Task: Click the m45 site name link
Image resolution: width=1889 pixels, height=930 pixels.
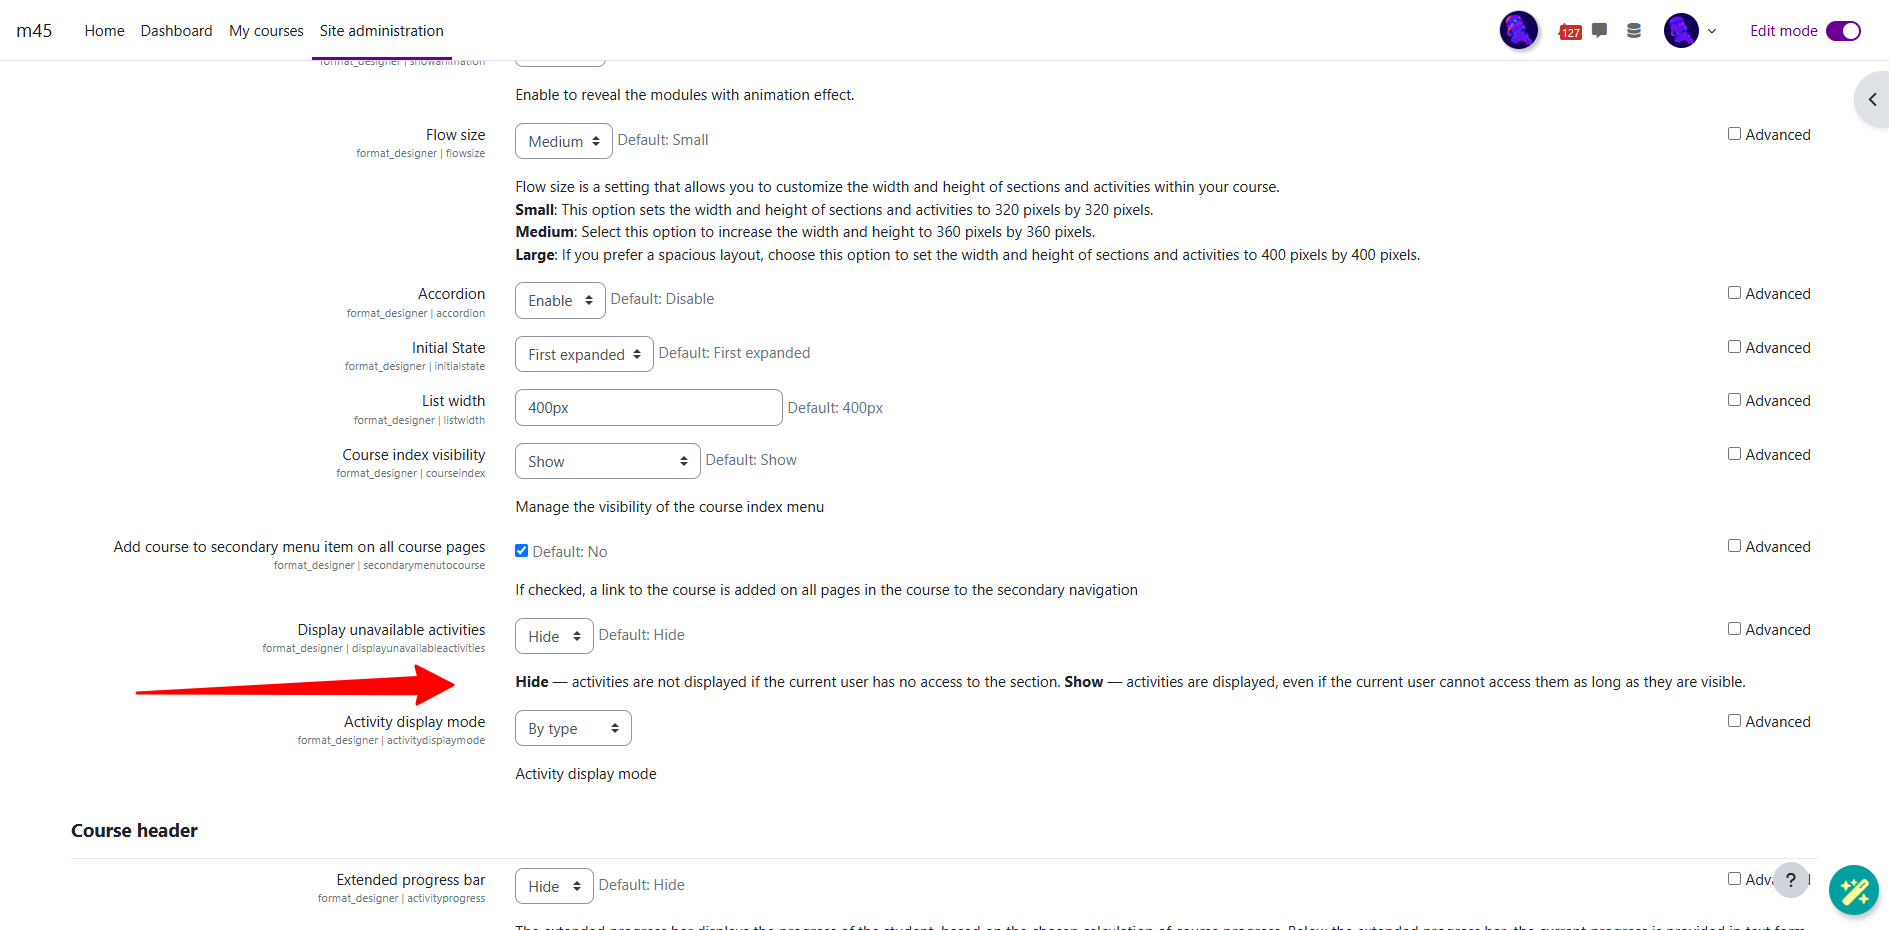Action: (34, 31)
